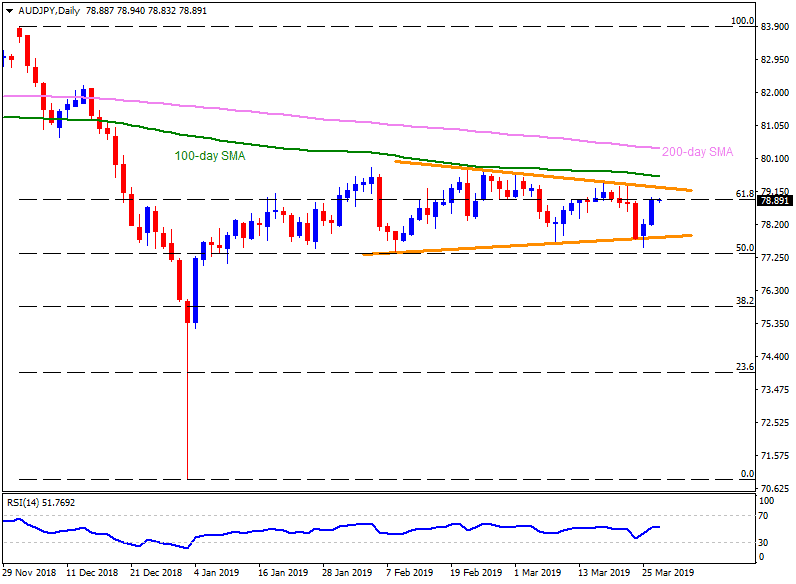
Task: Click the 38.2 Fibonacci level label
Action: 744,300
